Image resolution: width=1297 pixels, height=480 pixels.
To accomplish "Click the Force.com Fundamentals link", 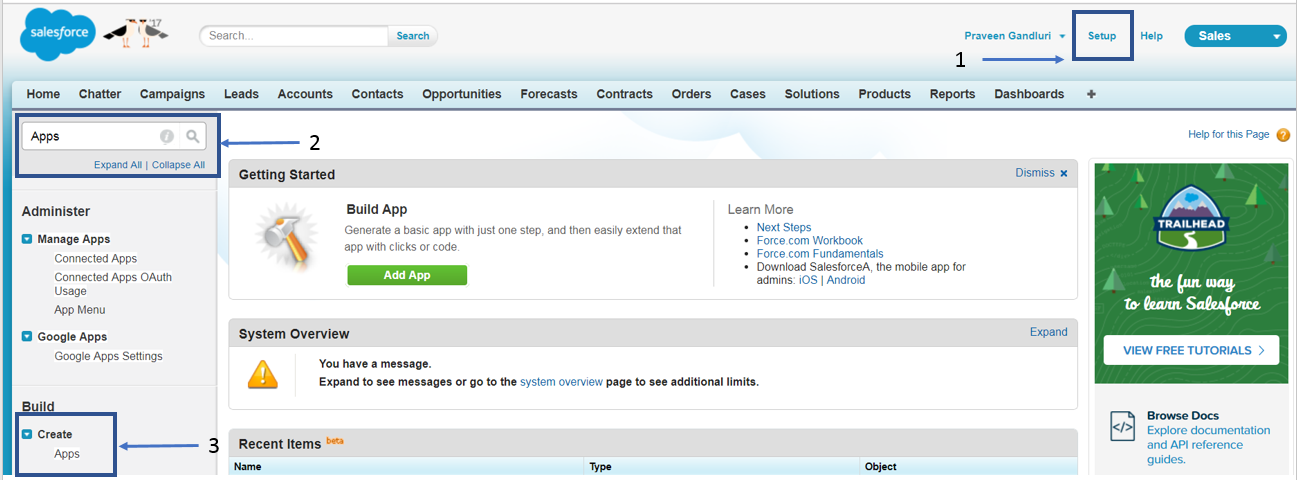I will (x=820, y=254).
